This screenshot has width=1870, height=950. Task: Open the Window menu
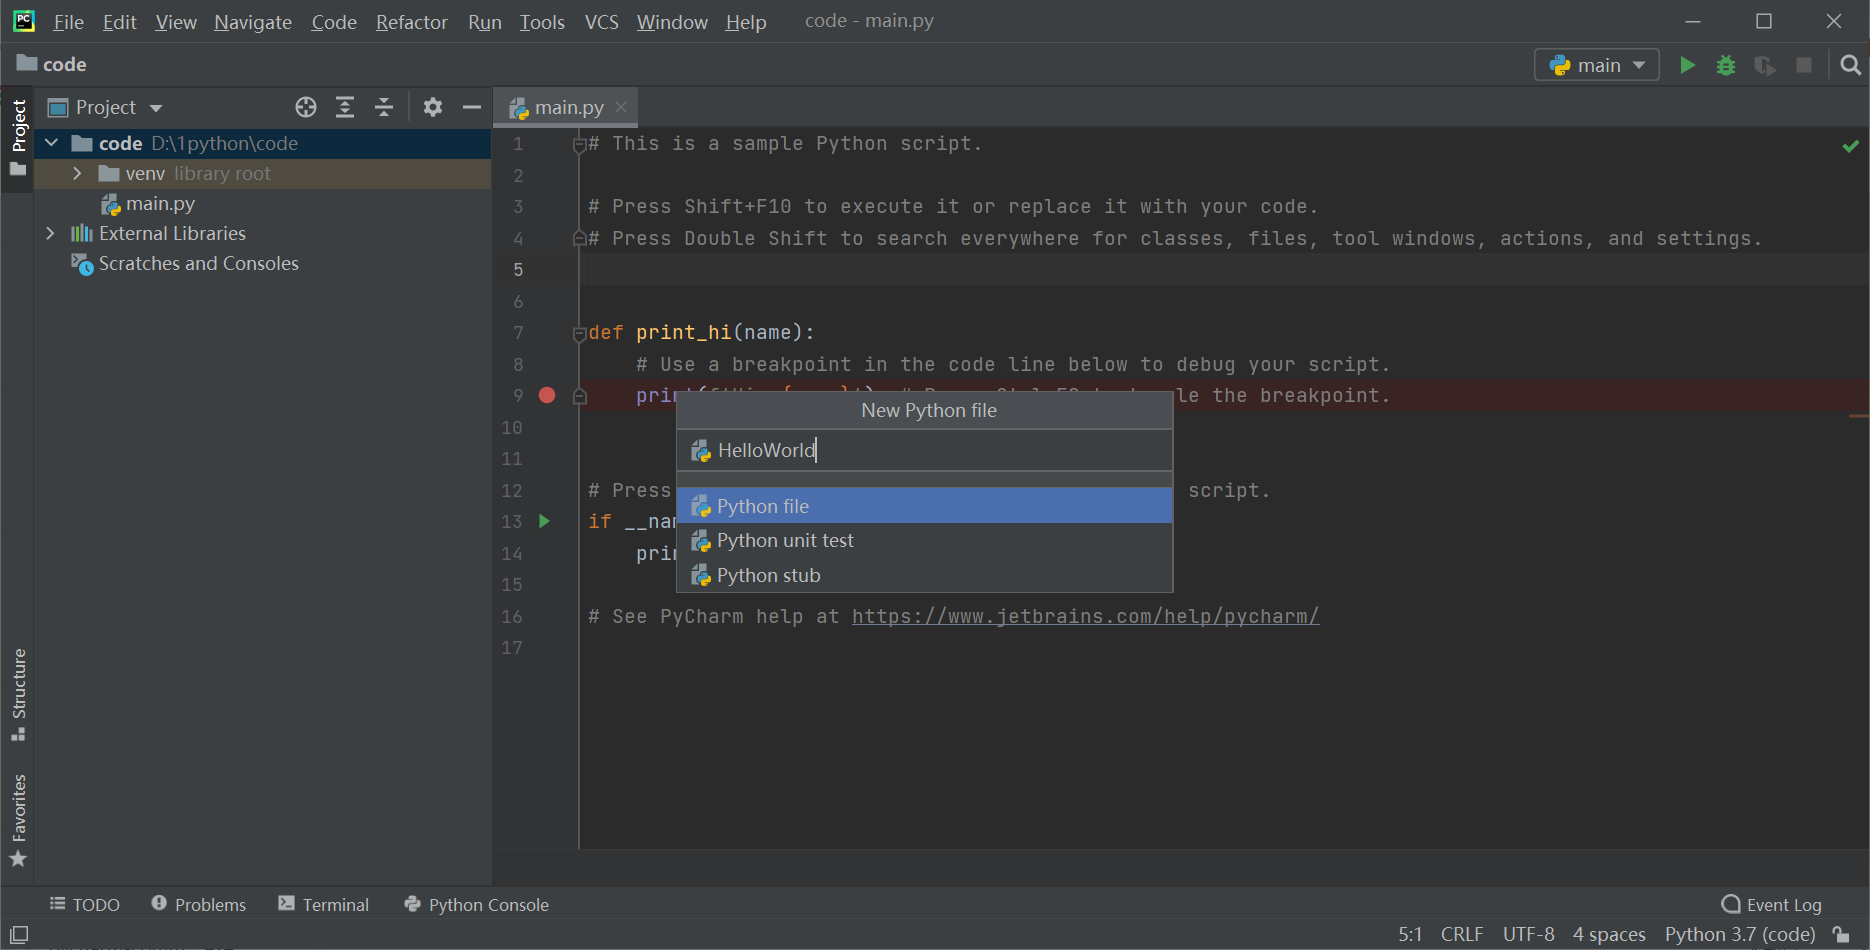tap(672, 22)
